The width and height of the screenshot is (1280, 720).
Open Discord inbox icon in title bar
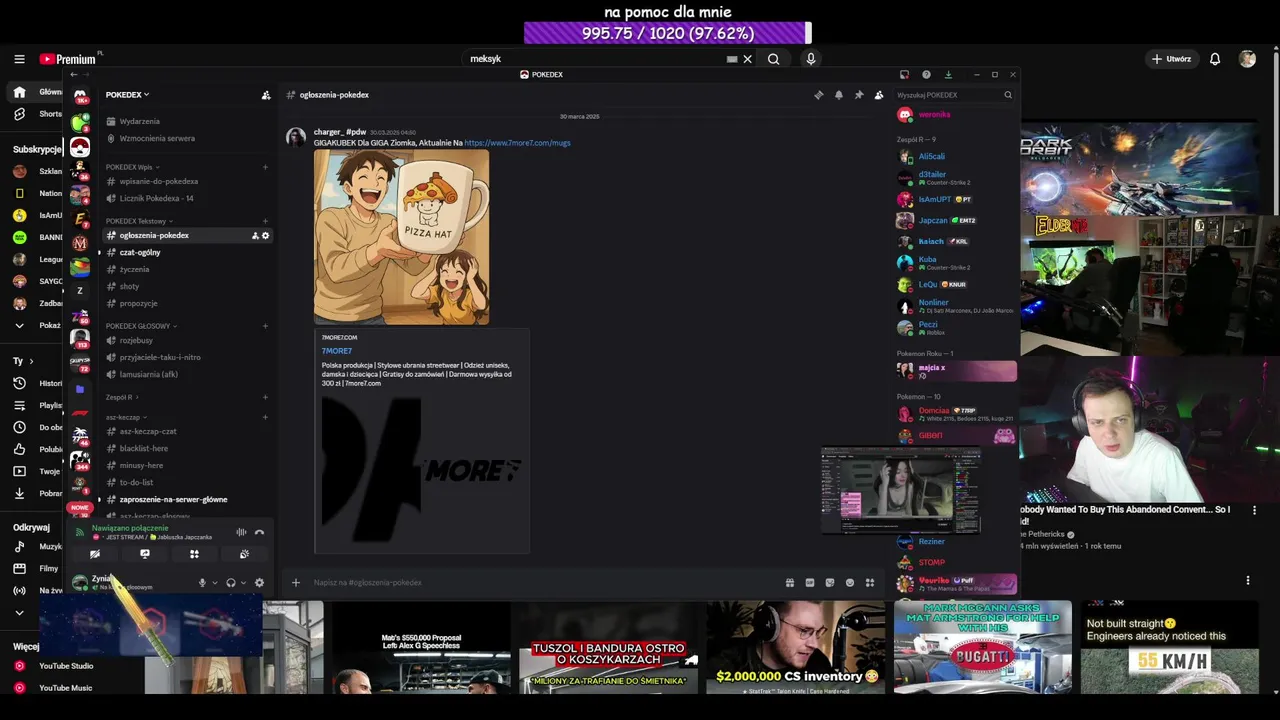[x=904, y=74]
